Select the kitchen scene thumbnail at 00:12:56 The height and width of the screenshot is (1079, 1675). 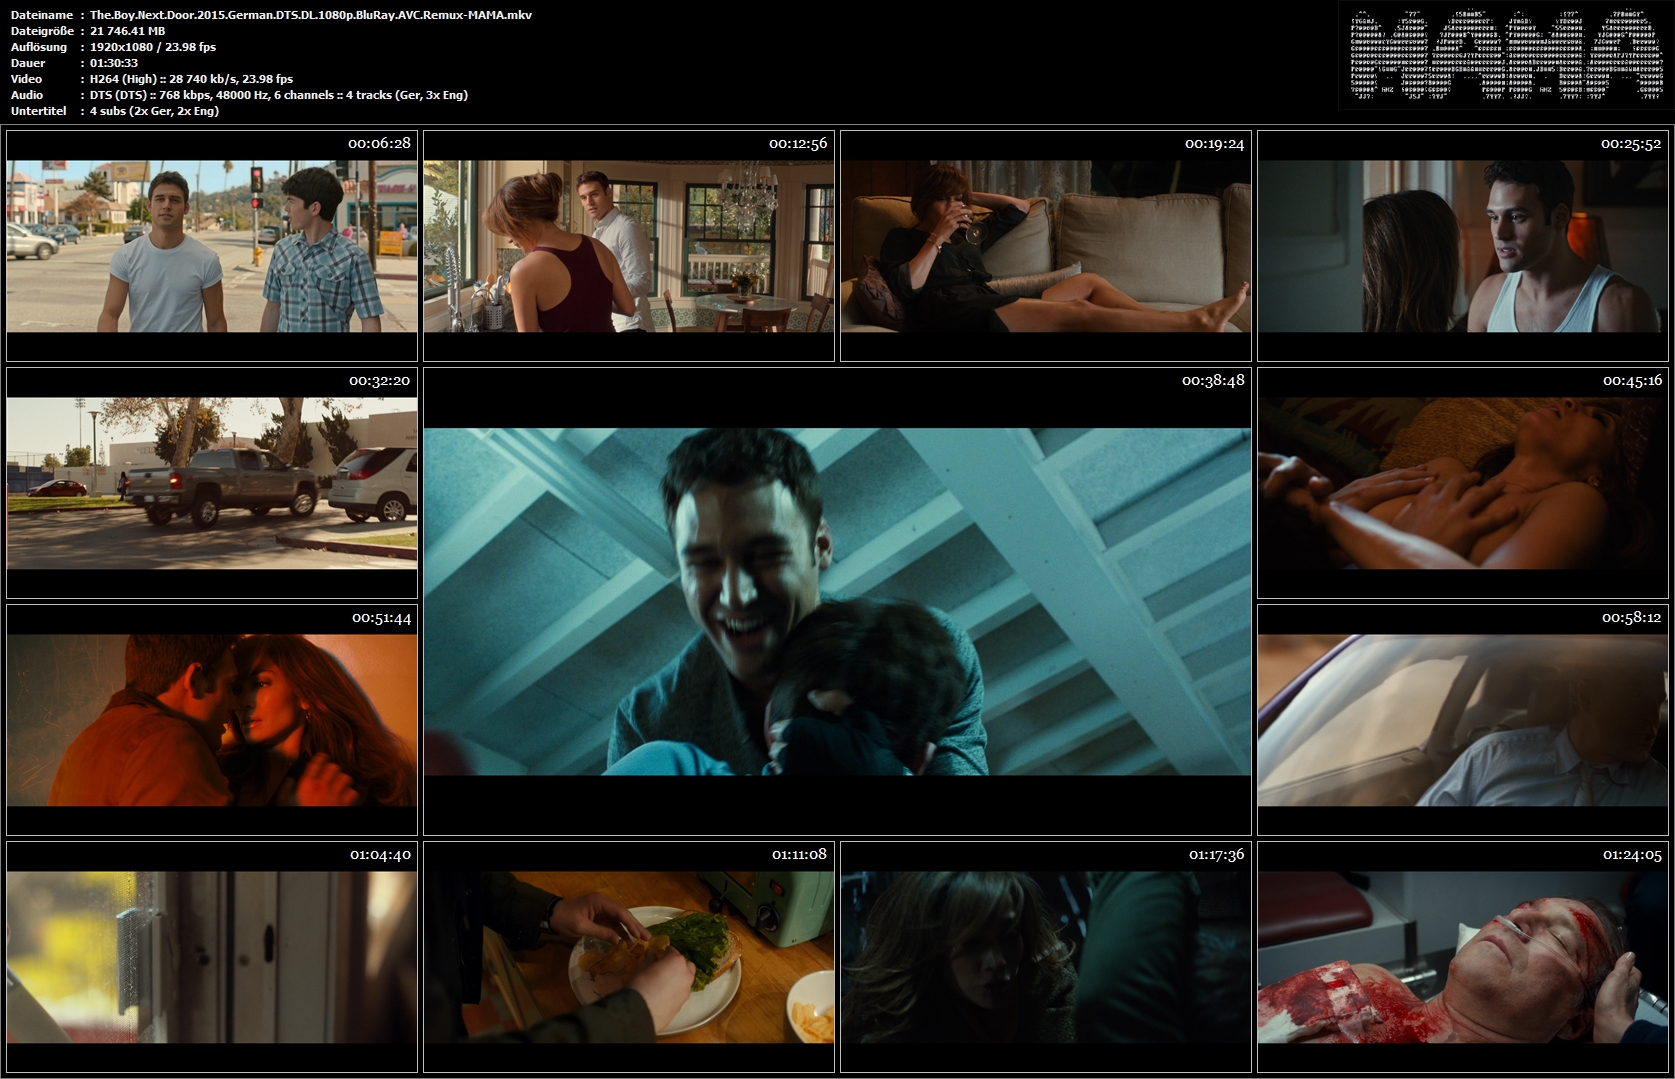point(629,246)
